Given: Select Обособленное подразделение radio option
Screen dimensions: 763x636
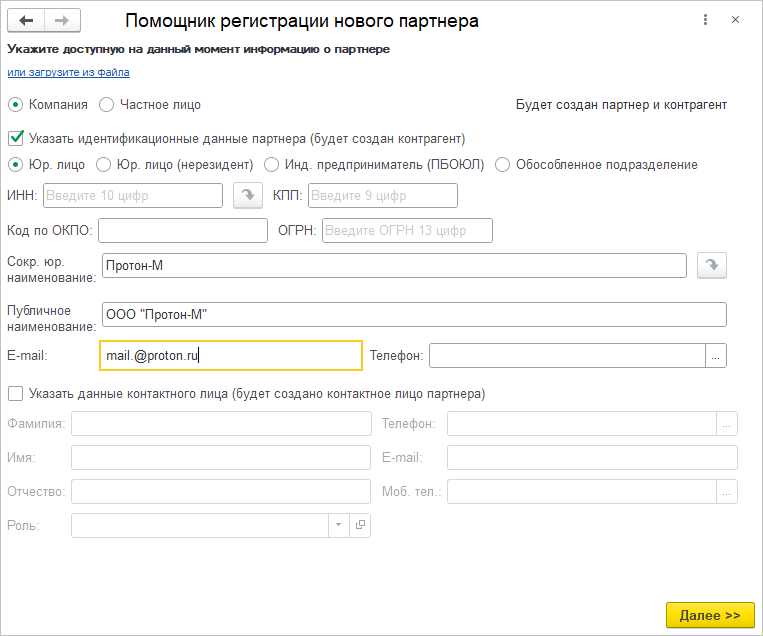Looking at the screenshot, I should 502,165.
